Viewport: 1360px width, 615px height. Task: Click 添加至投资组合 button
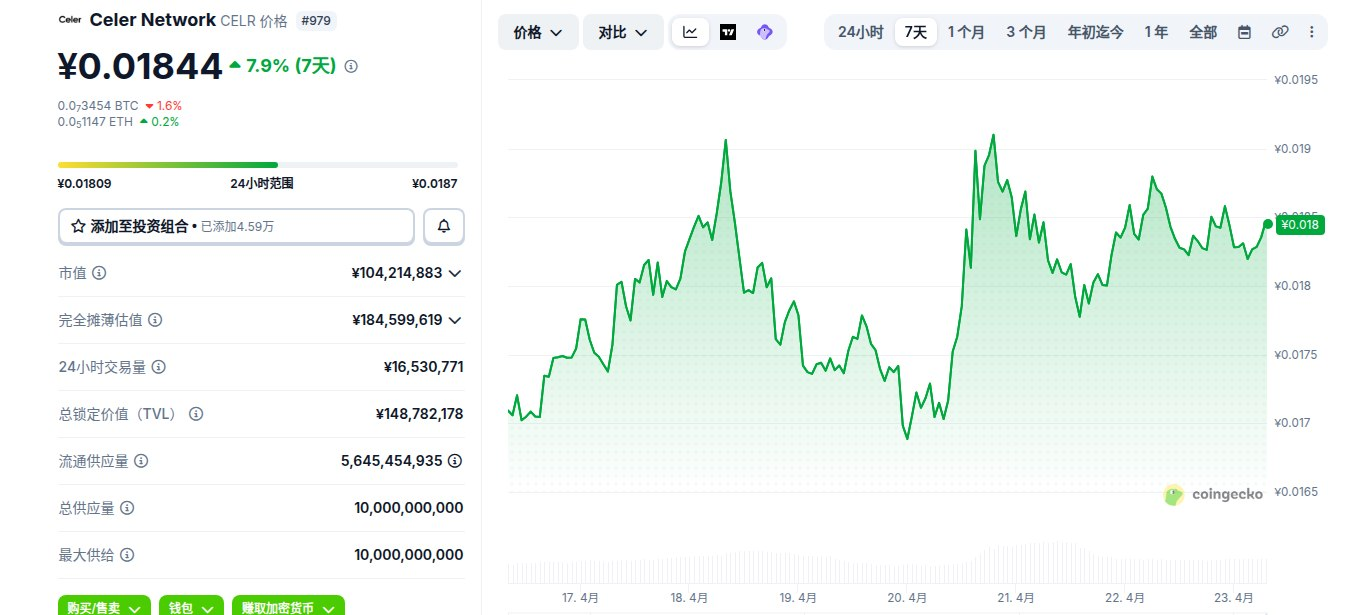tap(236, 227)
